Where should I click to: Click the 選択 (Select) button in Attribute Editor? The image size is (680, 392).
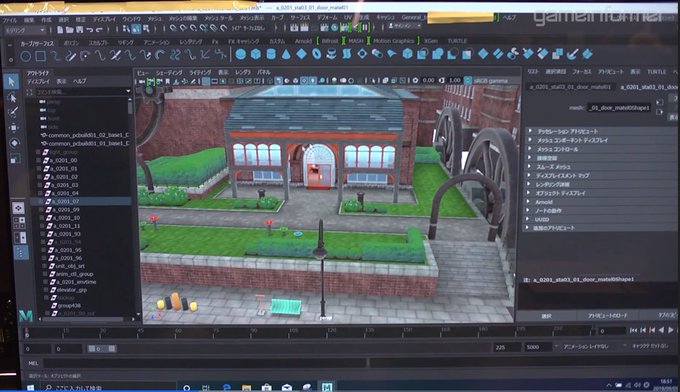[x=546, y=316]
